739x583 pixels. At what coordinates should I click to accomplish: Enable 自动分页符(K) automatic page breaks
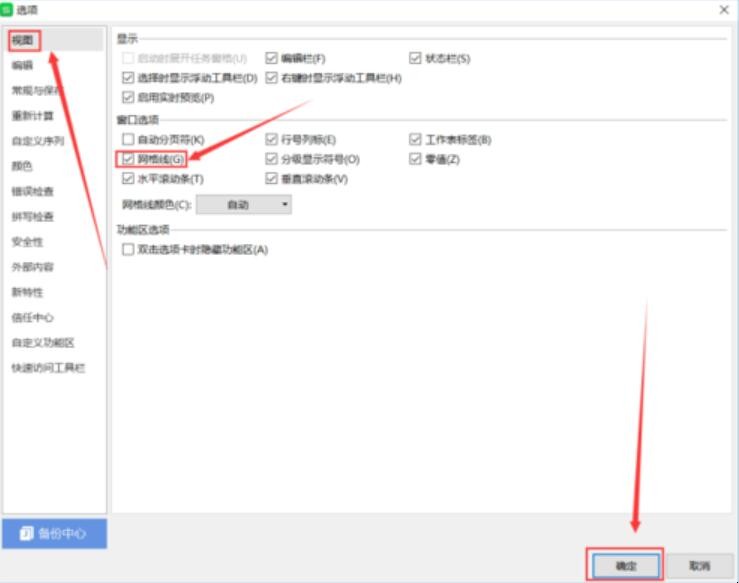click(128, 140)
